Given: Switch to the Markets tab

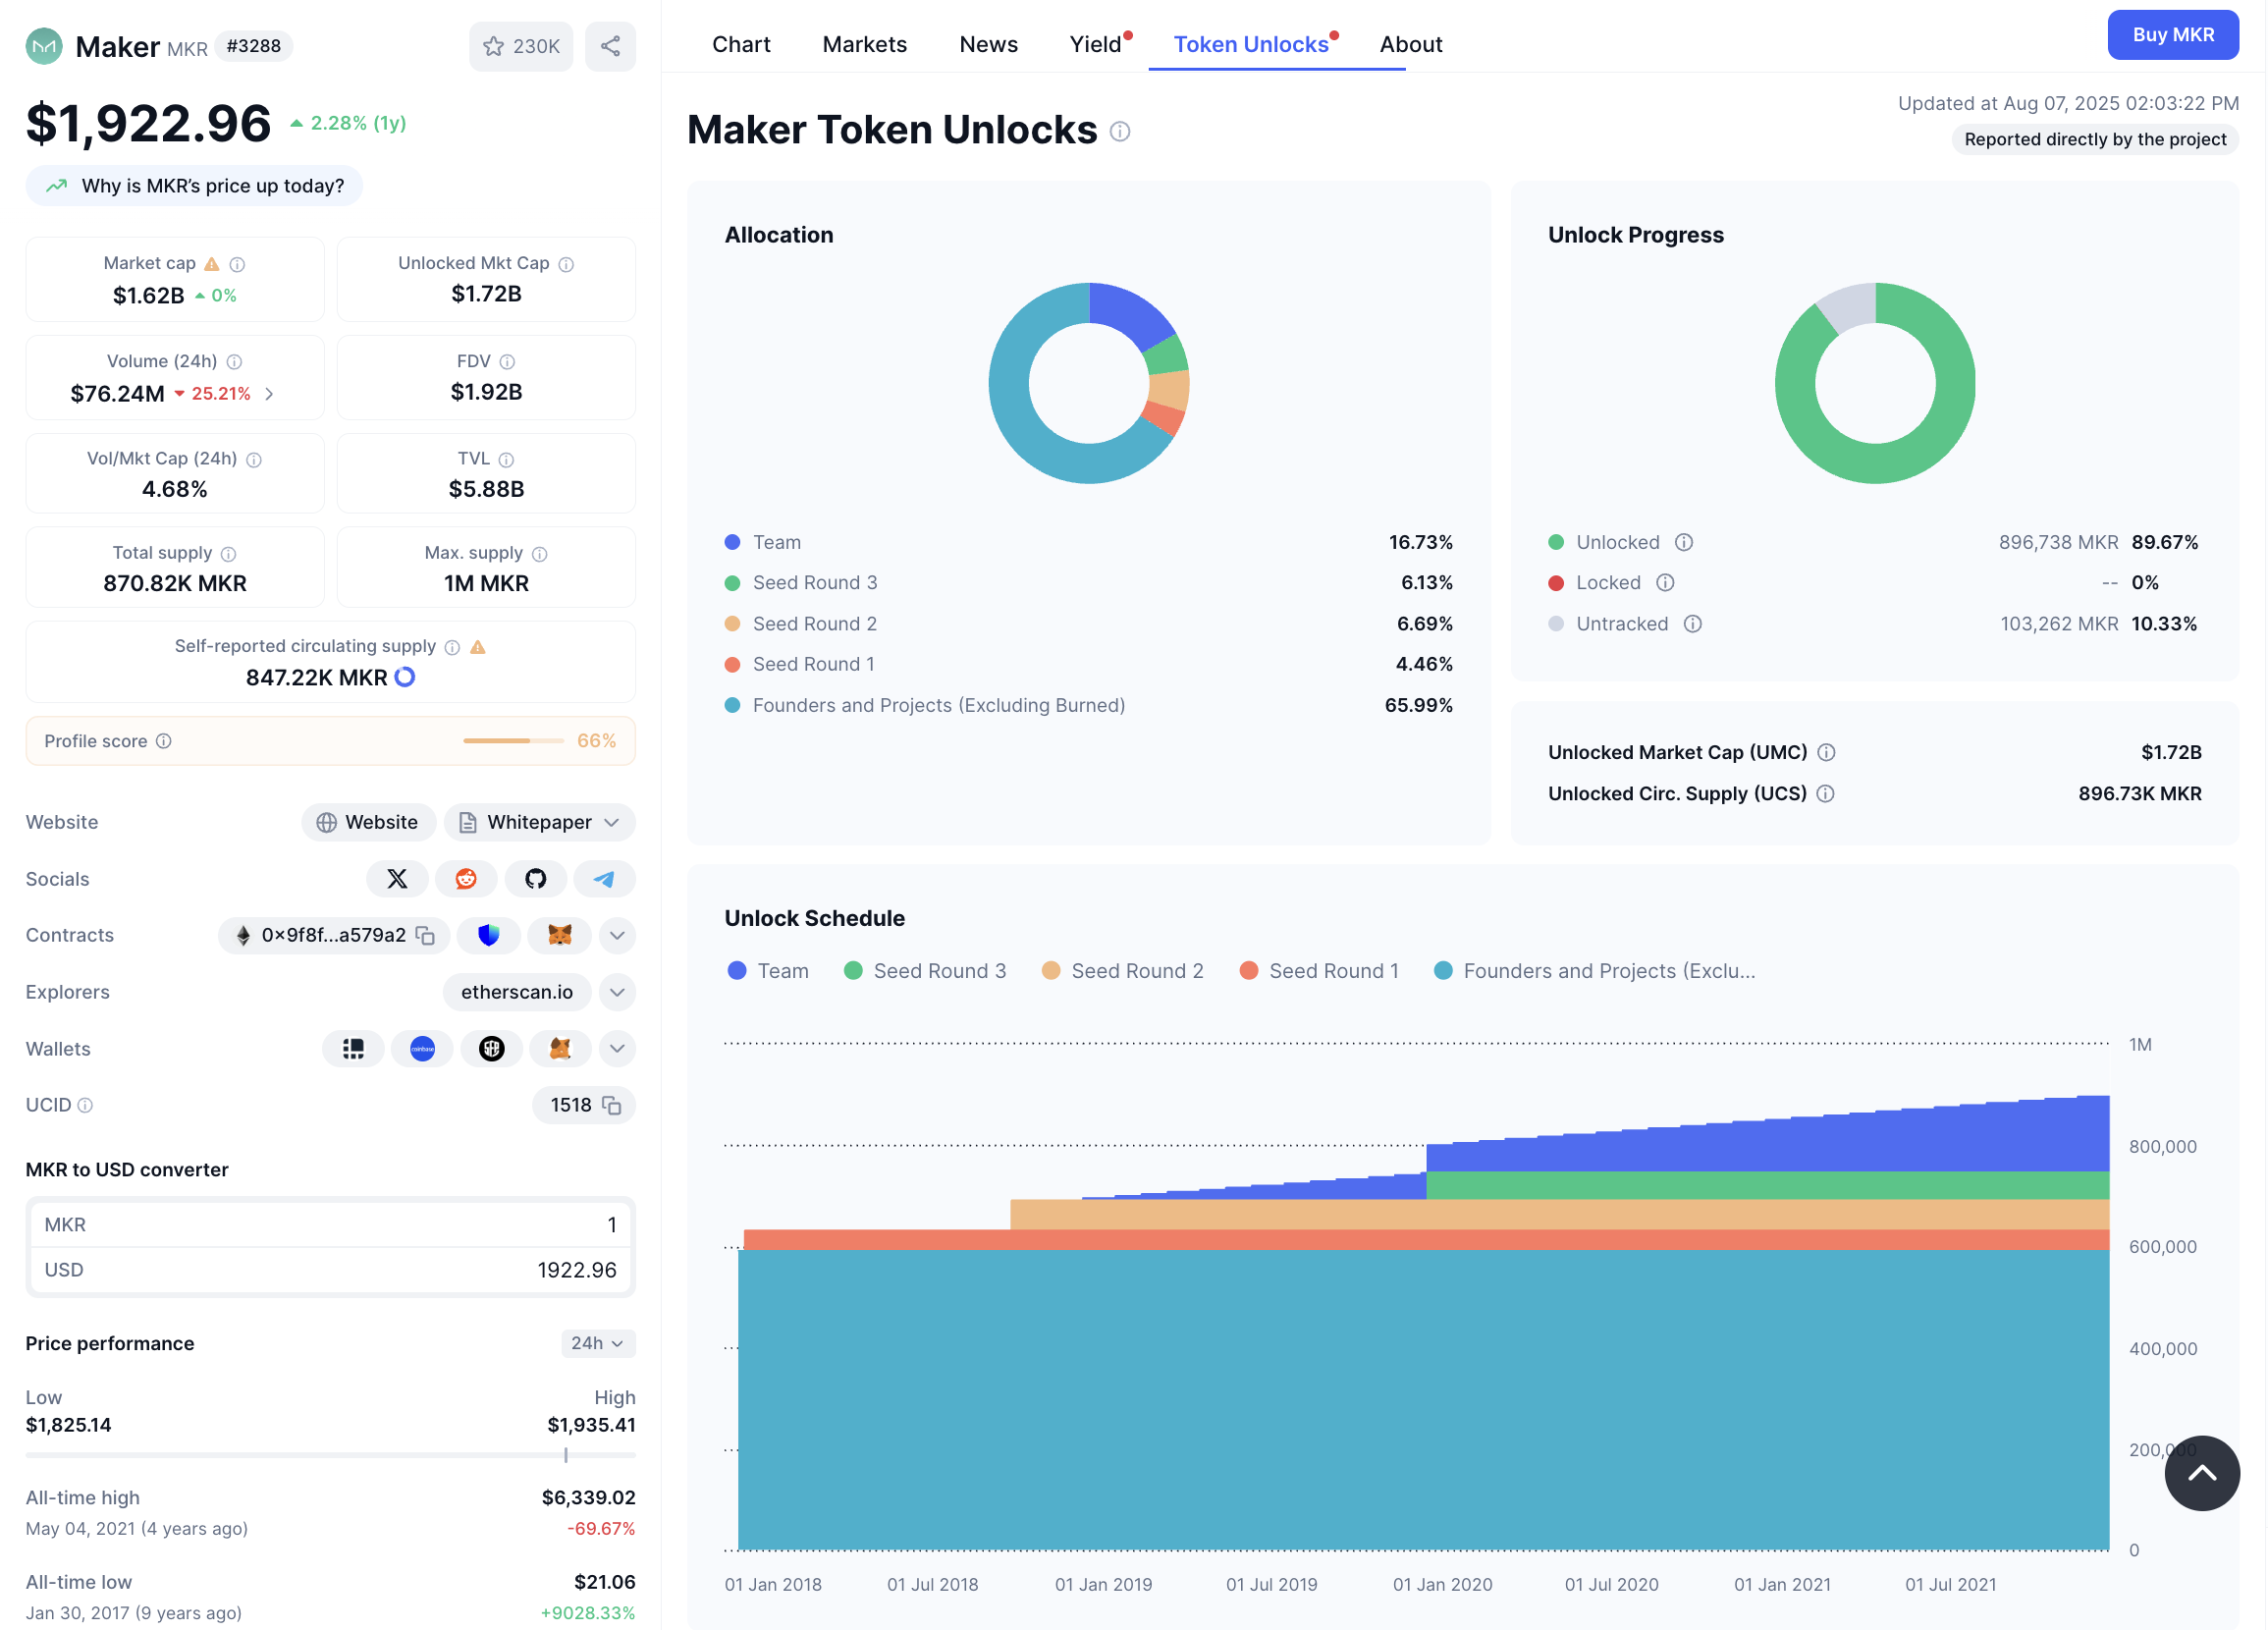Looking at the screenshot, I should pyautogui.click(x=865, y=44).
